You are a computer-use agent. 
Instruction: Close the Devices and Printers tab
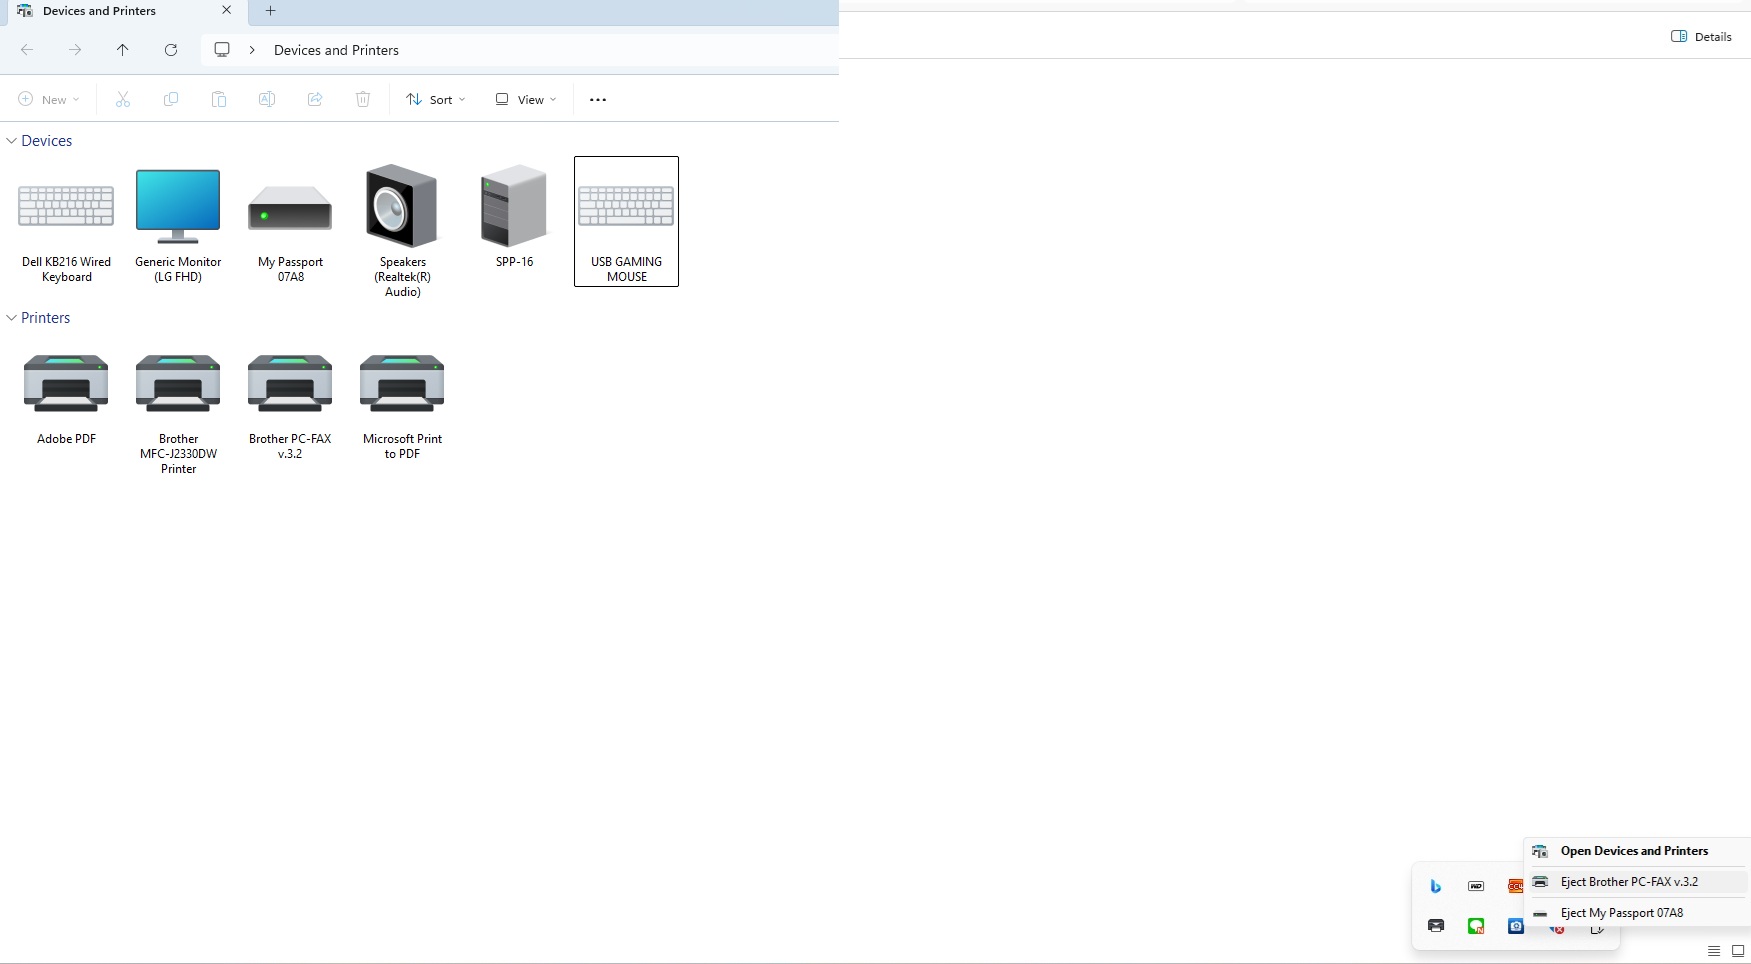pyautogui.click(x=226, y=11)
